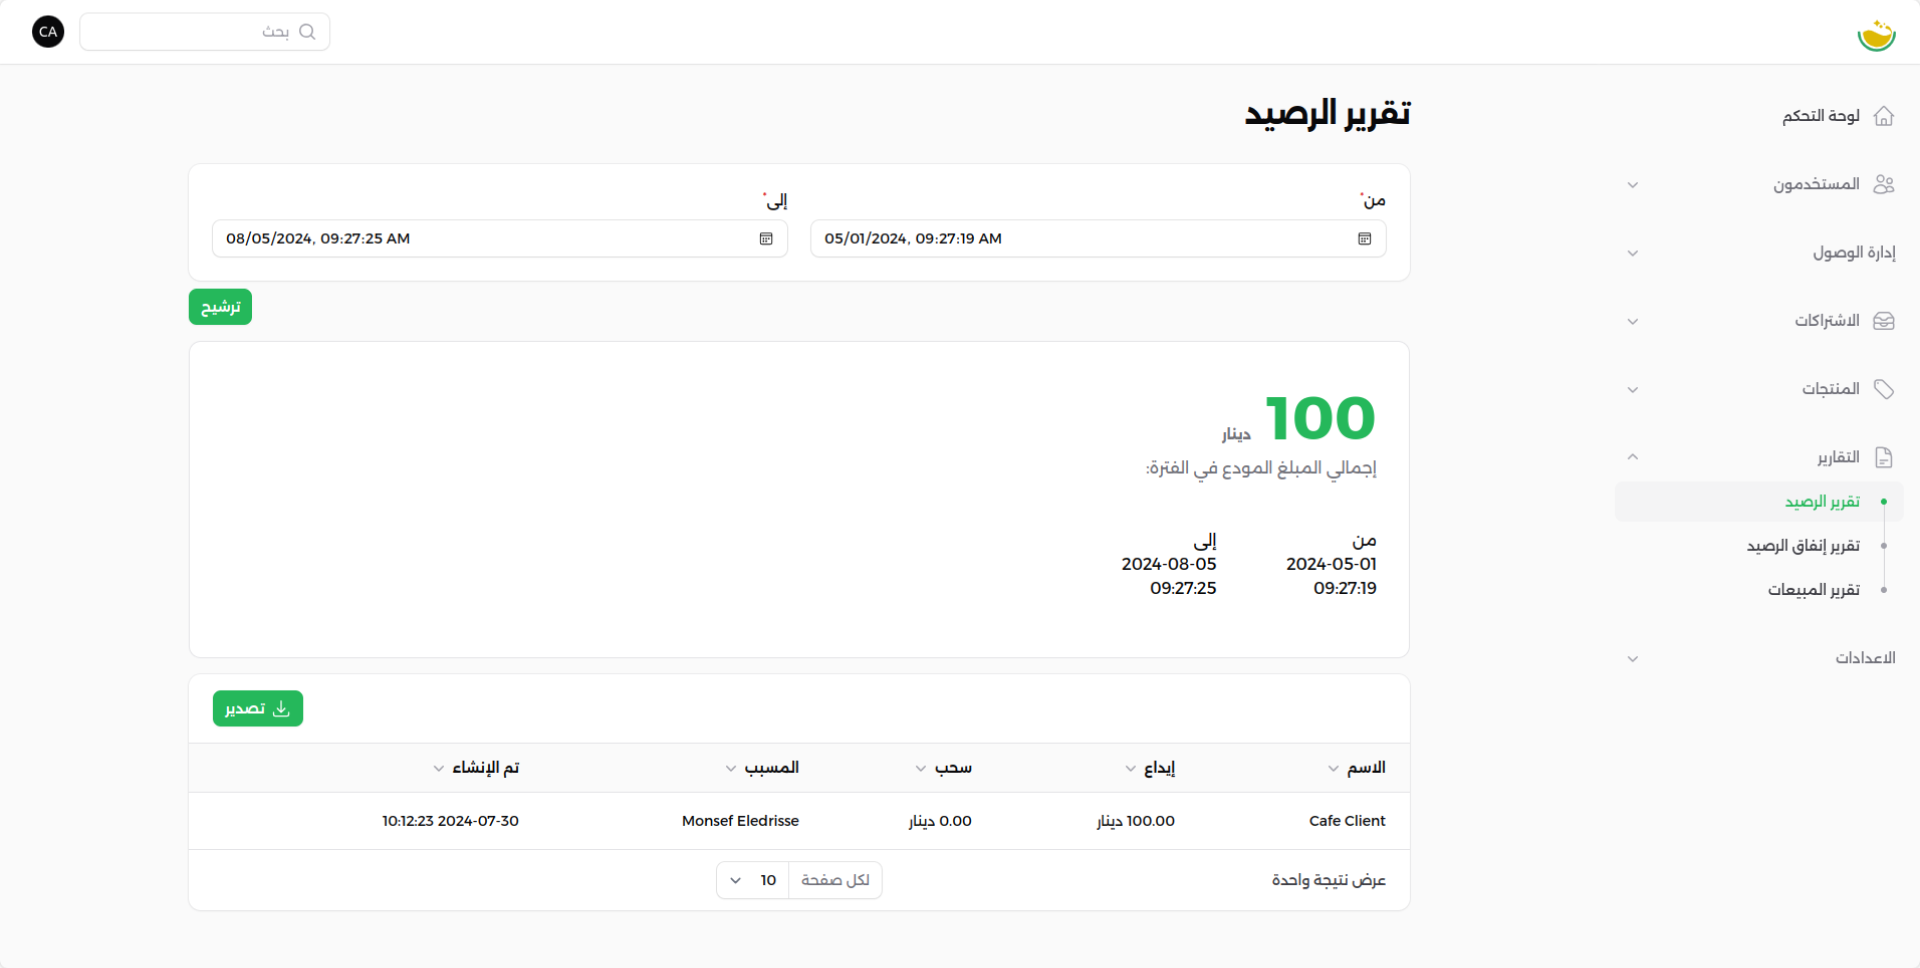Screen dimensions: 1920x968
Task: Click the التقارير sidebar label
Action: pyautogui.click(x=1838, y=457)
